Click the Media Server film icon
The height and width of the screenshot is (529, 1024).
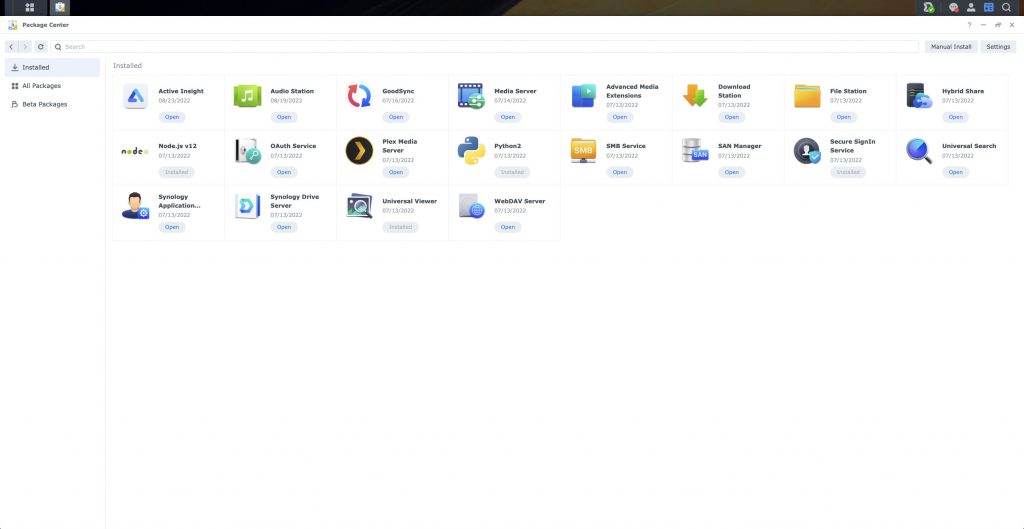pyautogui.click(x=471, y=96)
